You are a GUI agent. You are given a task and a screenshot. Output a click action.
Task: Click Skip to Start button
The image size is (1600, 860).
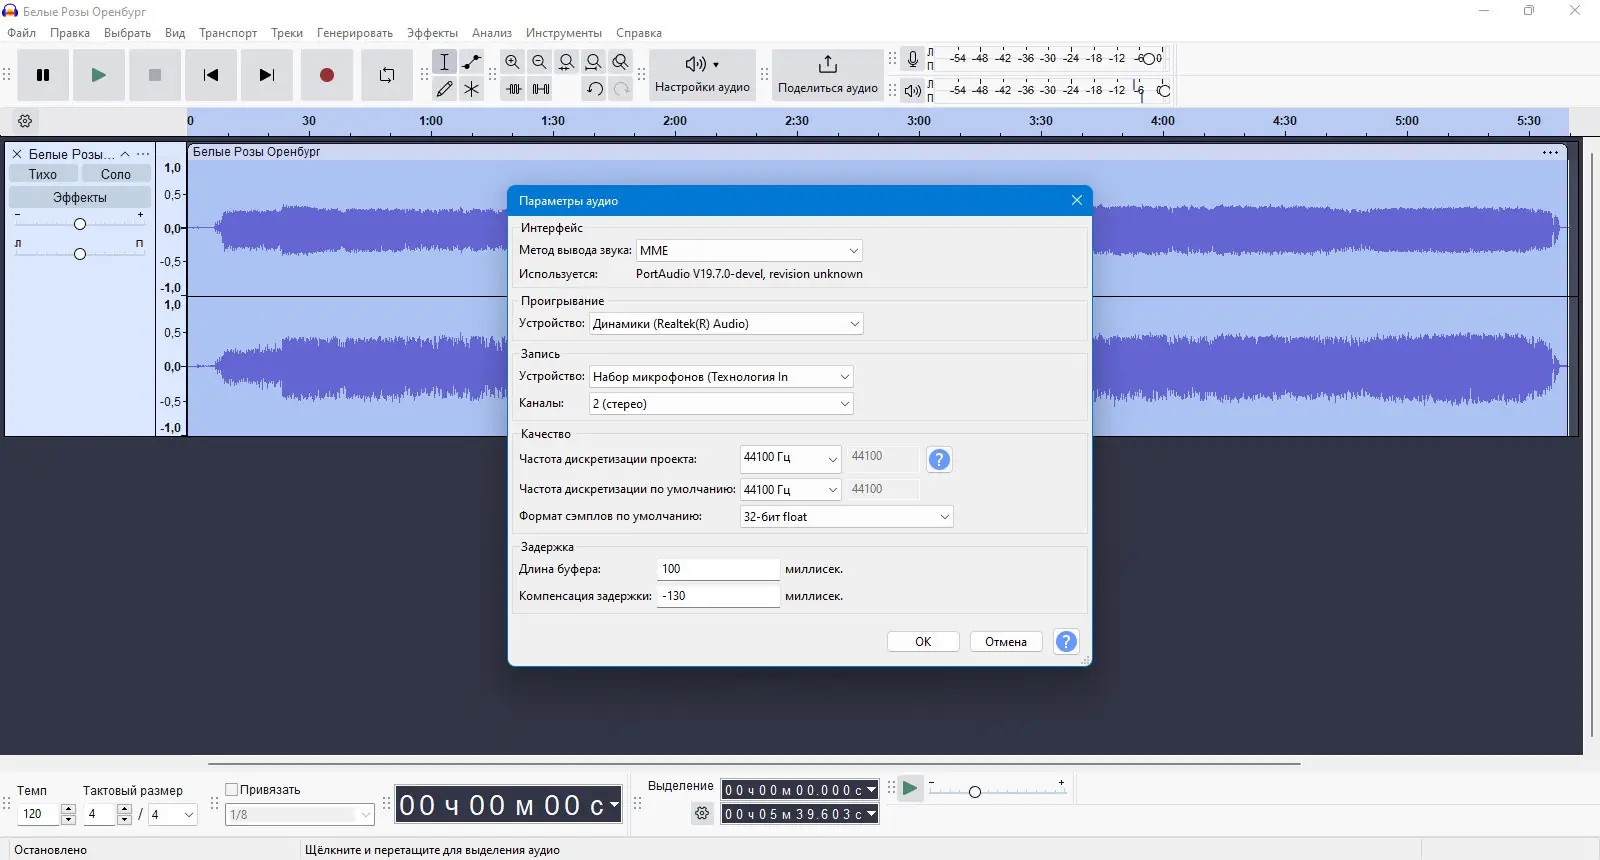pyautogui.click(x=211, y=75)
